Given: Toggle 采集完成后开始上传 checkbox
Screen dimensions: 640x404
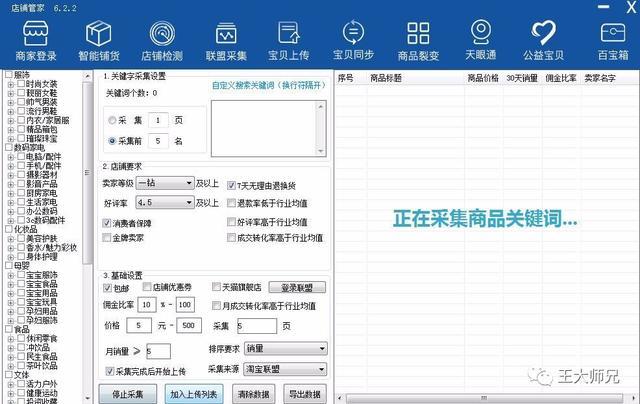Looking at the screenshot, I should coord(109,371).
